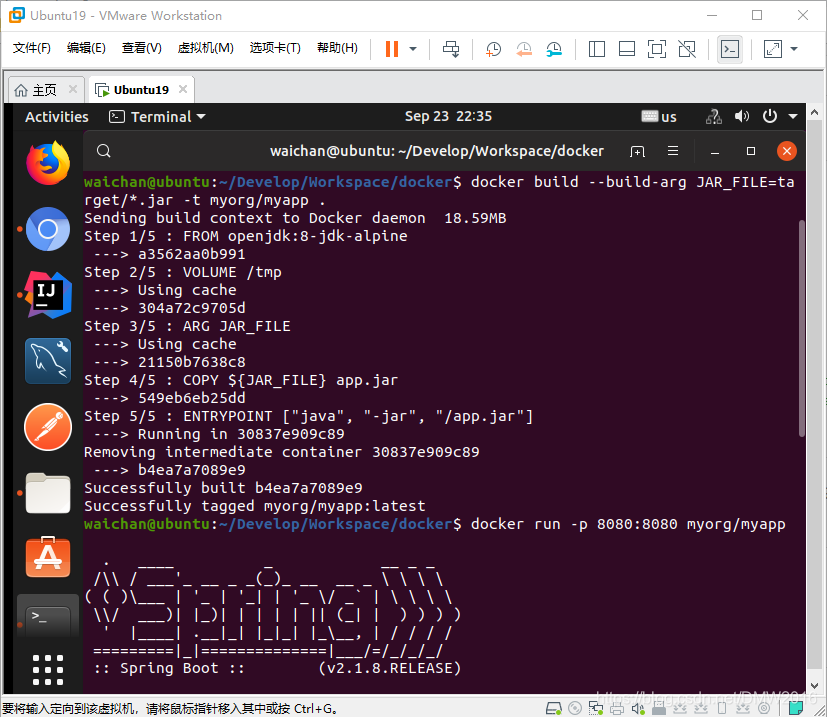Click the power icon in top bar
The height and width of the screenshot is (717, 827).
pyautogui.click(x=770, y=117)
